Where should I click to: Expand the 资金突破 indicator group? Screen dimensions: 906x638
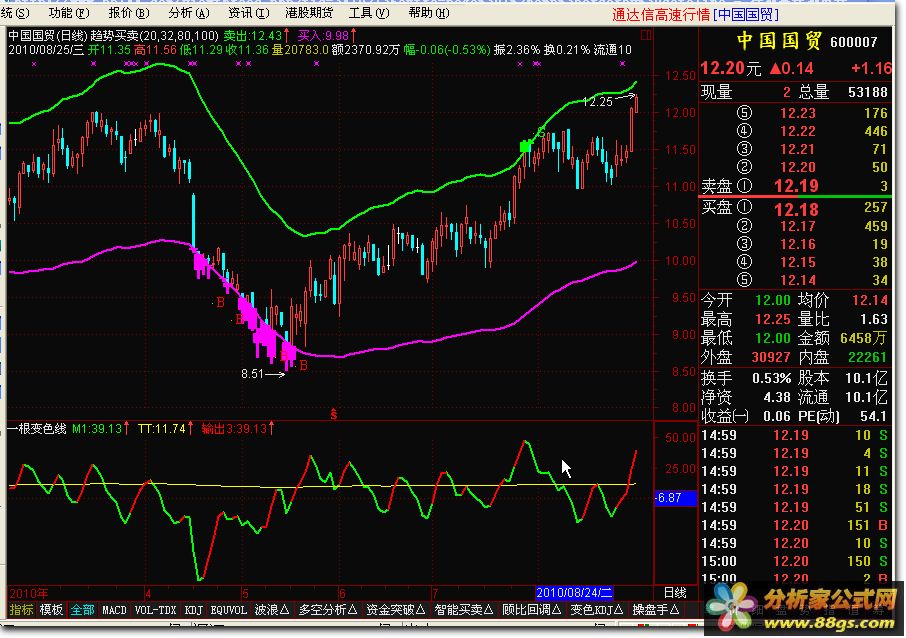point(396,610)
